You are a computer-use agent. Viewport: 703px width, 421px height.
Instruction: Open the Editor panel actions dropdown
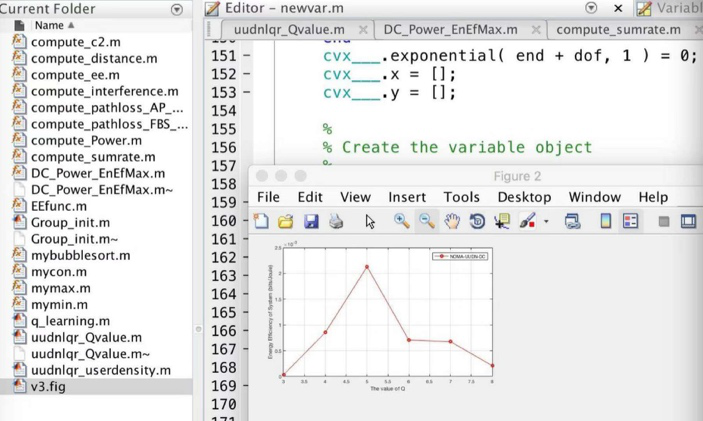590,8
